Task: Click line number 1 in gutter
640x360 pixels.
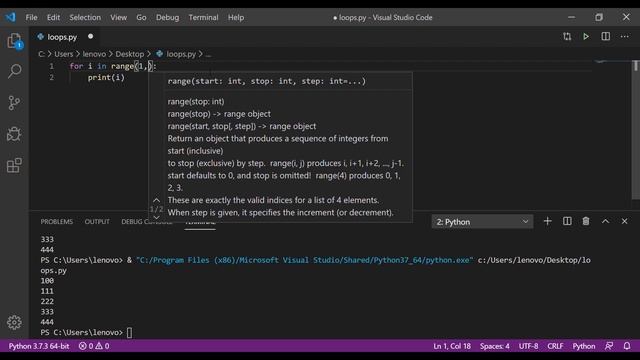Action: pyautogui.click(x=51, y=66)
